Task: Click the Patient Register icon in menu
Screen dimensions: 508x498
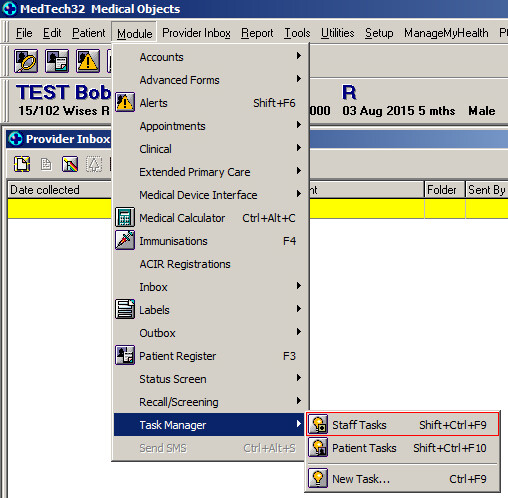Action: click(125, 355)
